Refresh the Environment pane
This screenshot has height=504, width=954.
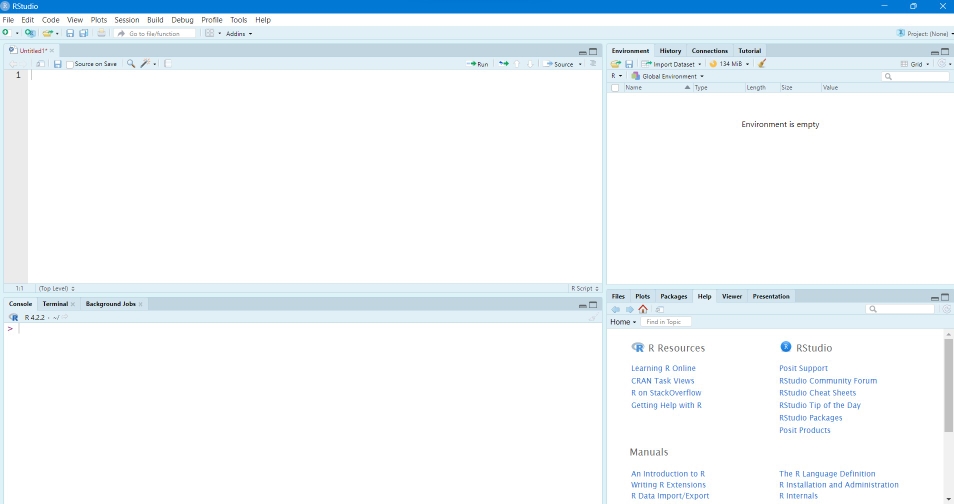point(942,64)
